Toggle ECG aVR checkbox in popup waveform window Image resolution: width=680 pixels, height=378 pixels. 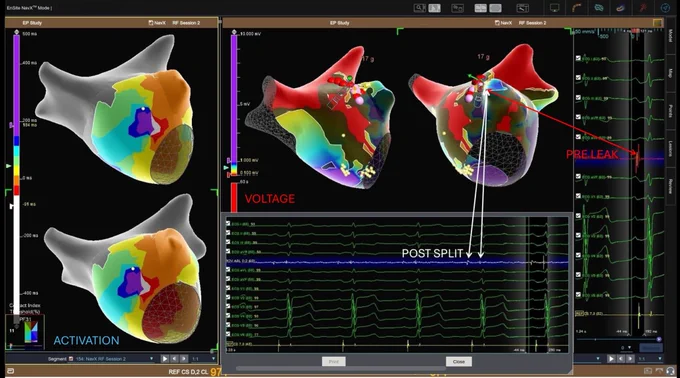click(x=228, y=251)
